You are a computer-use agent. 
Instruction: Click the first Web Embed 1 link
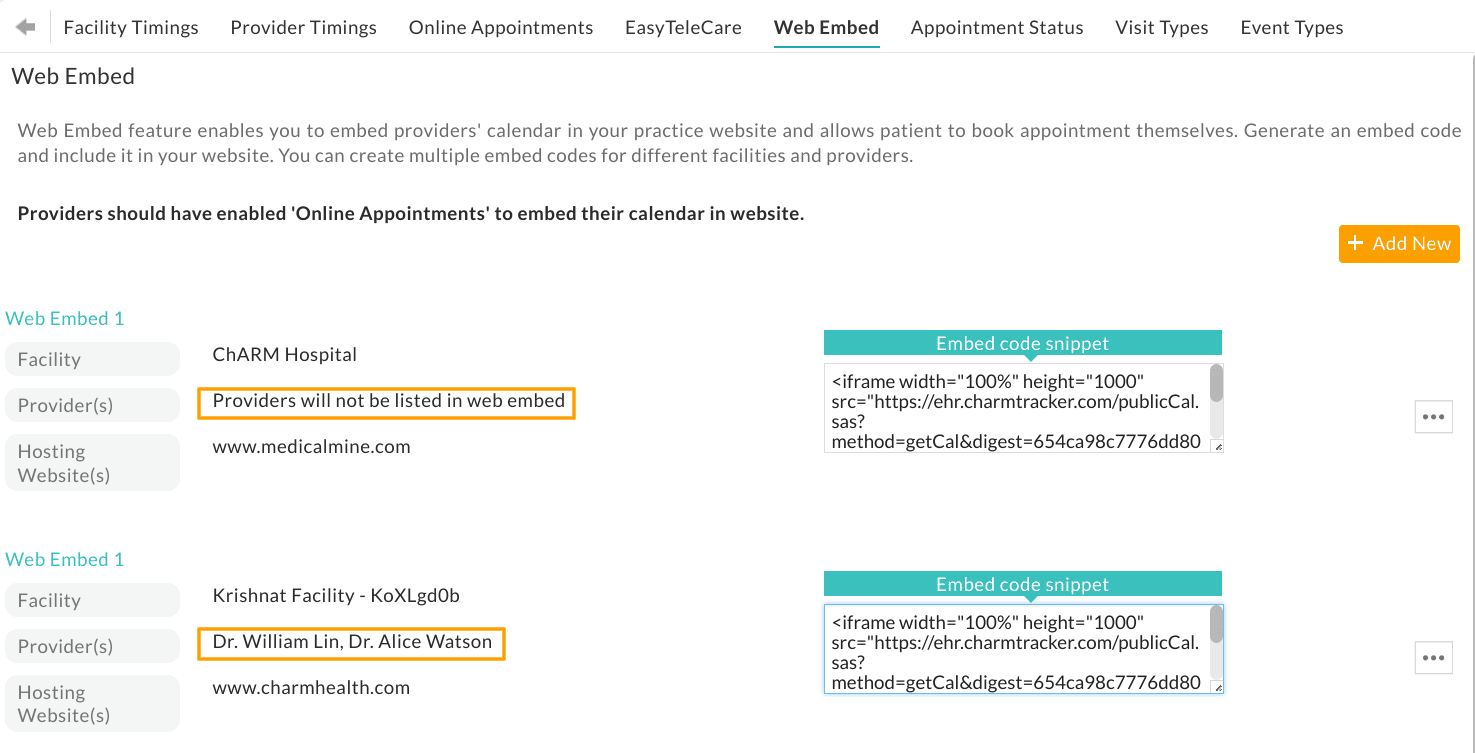(x=65, y=319)
